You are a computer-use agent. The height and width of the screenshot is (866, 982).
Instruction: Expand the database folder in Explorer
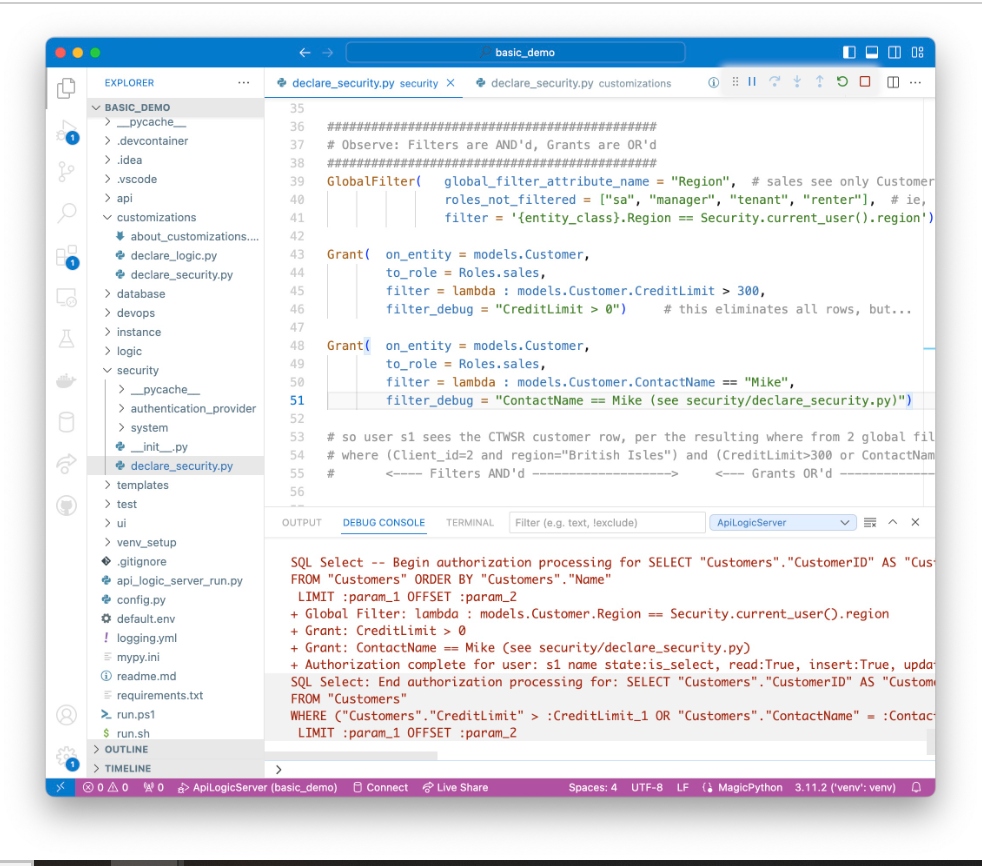tap(140, 294)
